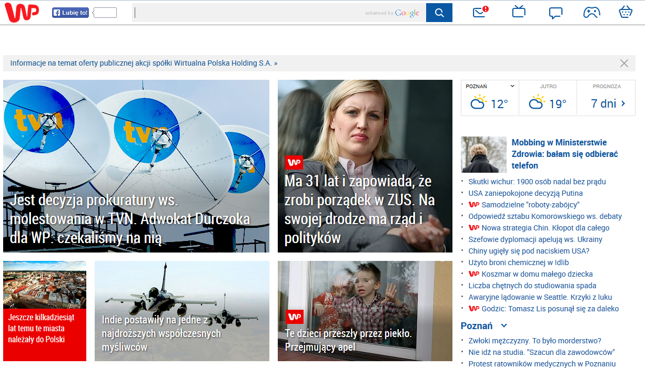645x368 pixels.
Task: Open 'Szefowie dyplomacji apelują ws. Ukrainy'
Action: (x=535, y=239)
